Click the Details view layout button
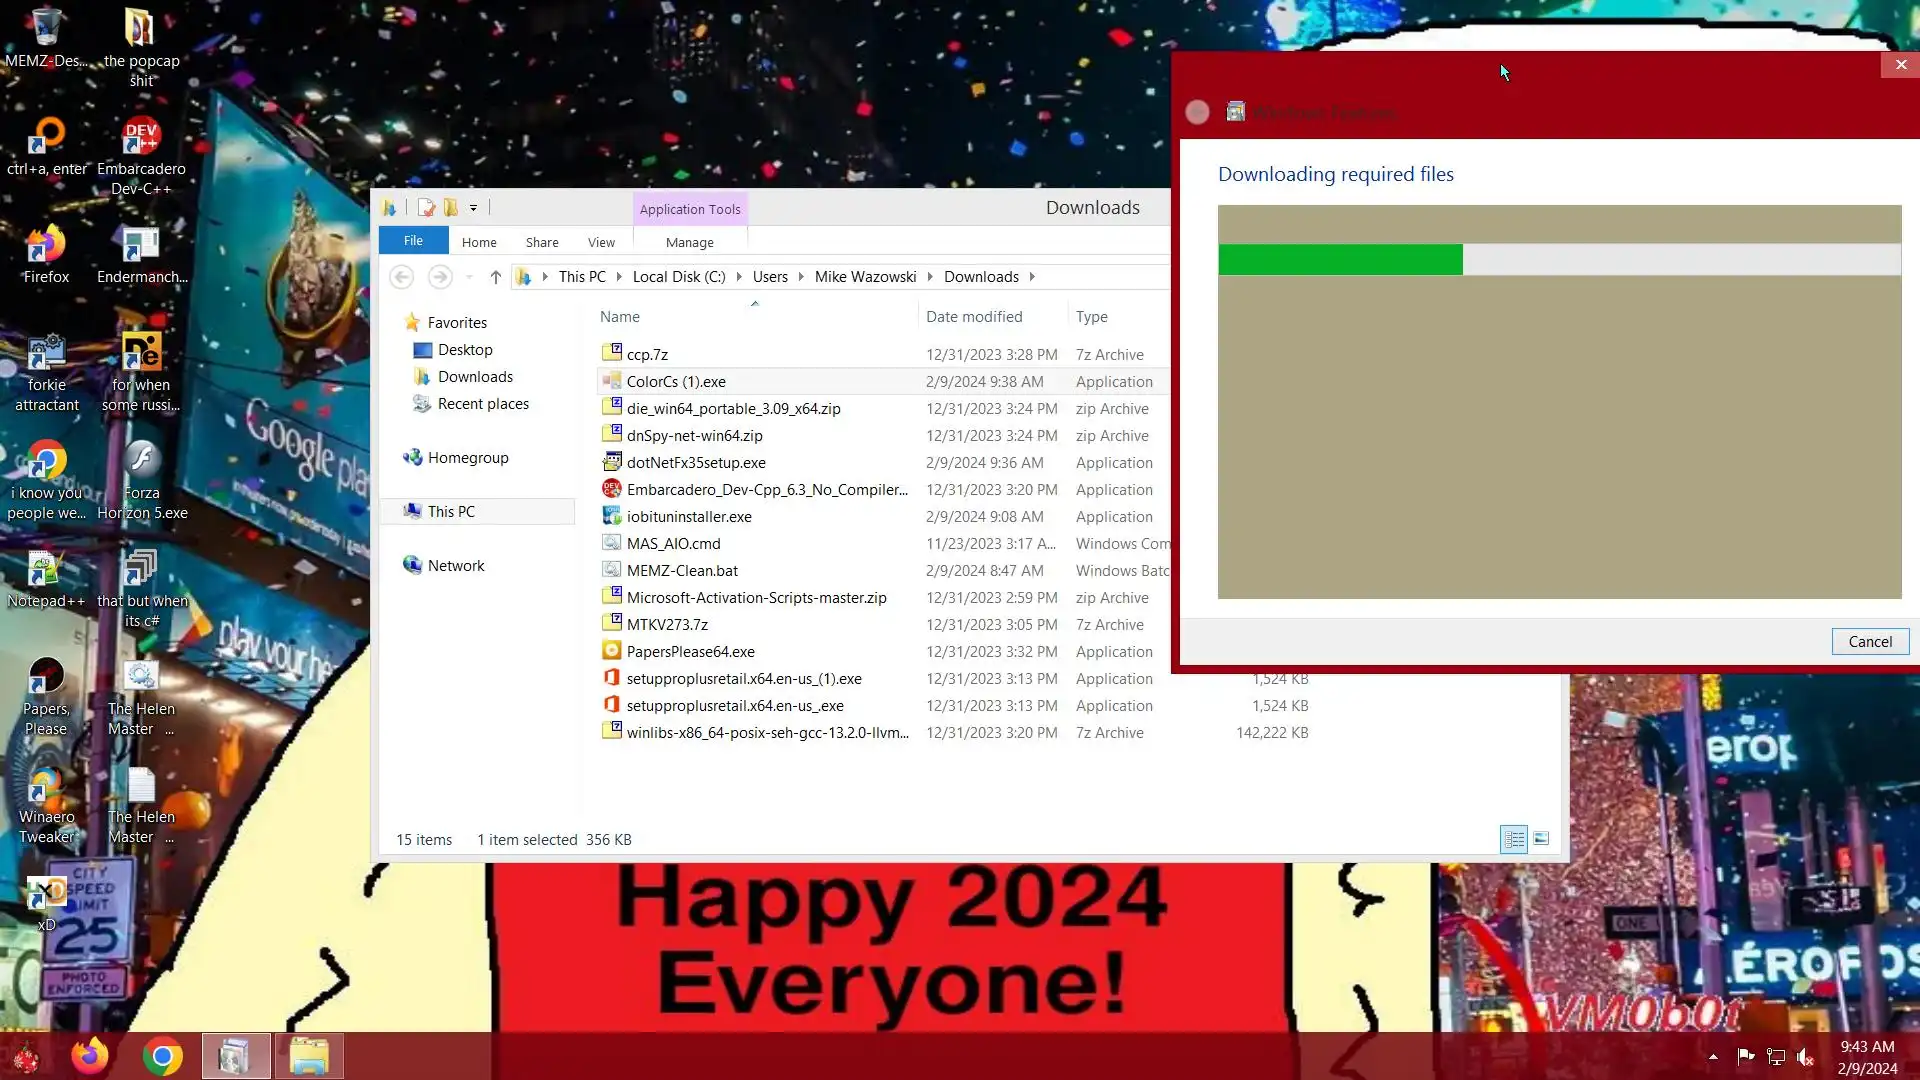This screenshot has height=1080, width=1920. (x=1514, y=839)
